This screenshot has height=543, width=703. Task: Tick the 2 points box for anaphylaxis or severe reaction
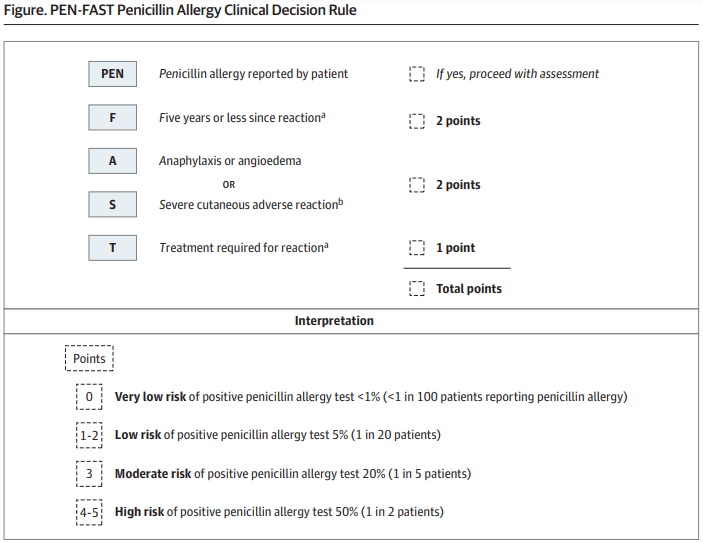tap(416, 185)
